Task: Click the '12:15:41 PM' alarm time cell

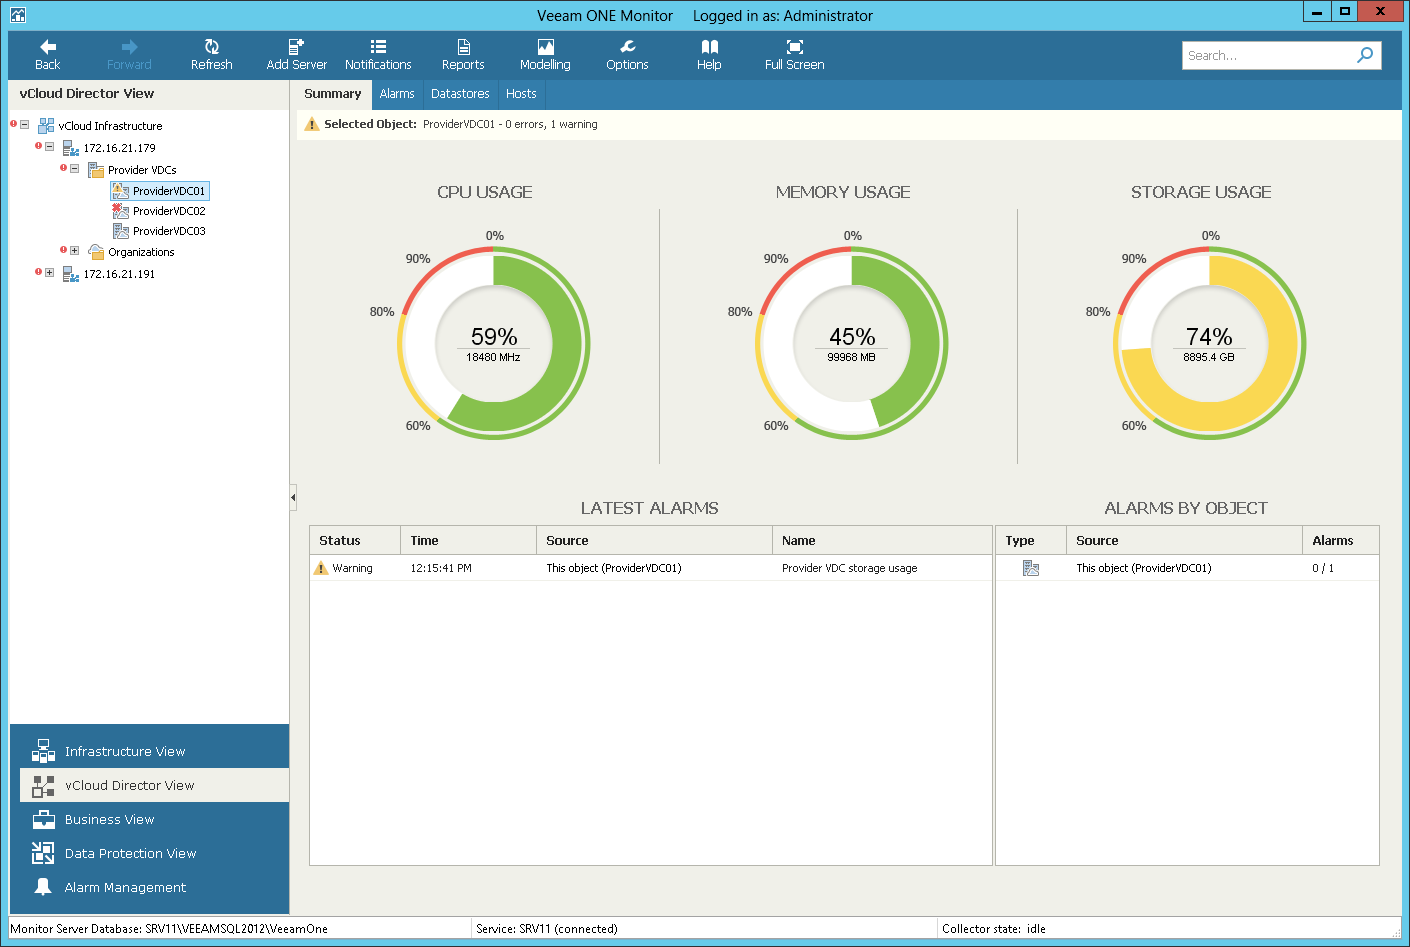Action: coord(441,568)
